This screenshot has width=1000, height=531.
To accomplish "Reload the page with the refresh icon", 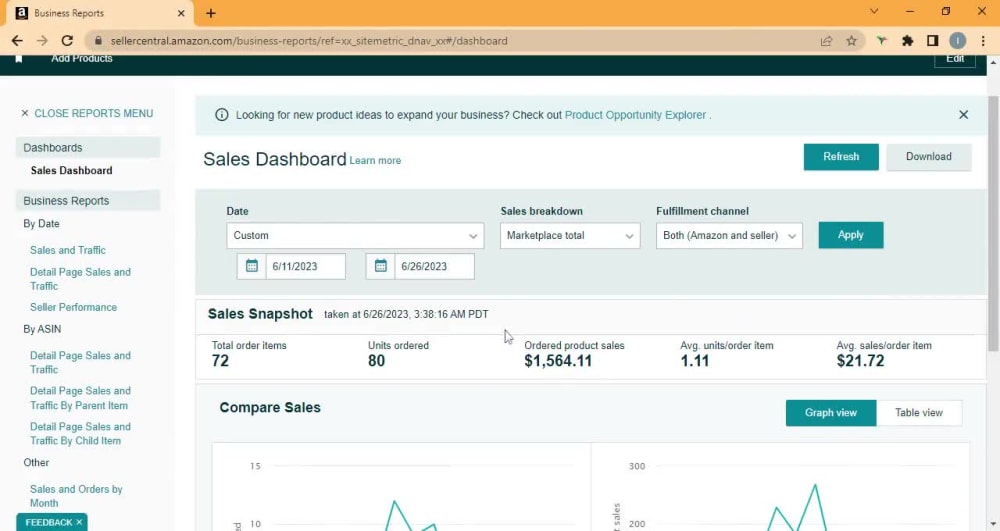I will [67, 41].
